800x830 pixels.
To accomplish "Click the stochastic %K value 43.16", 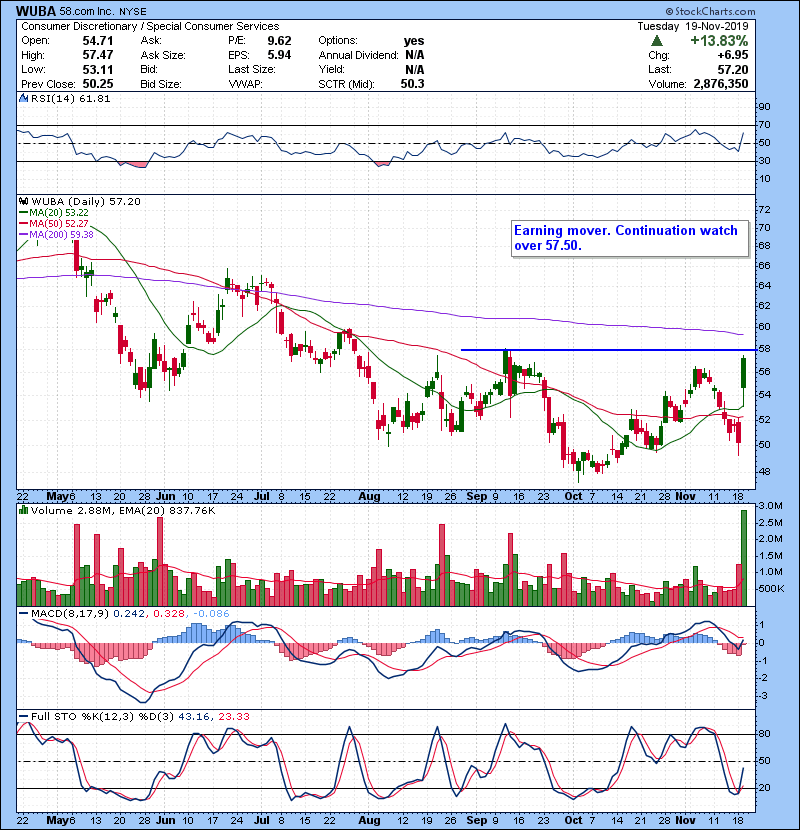I will point(194,717).
